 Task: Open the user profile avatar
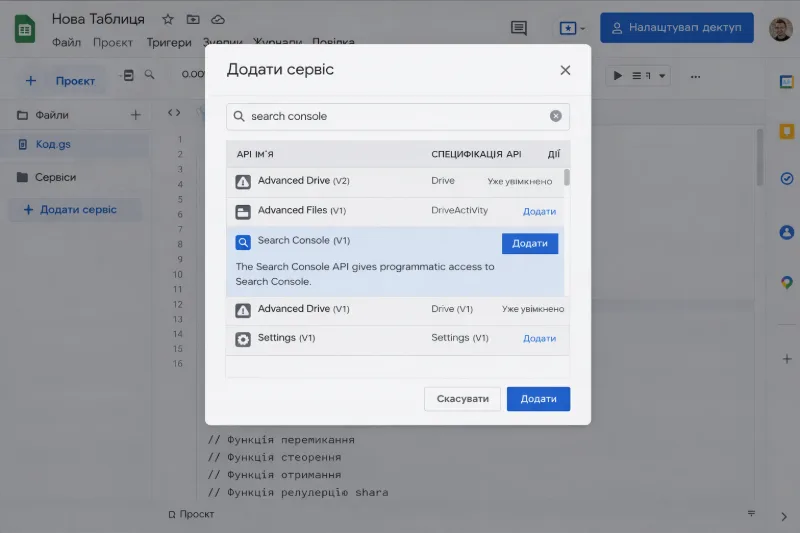tap(780, 29)
